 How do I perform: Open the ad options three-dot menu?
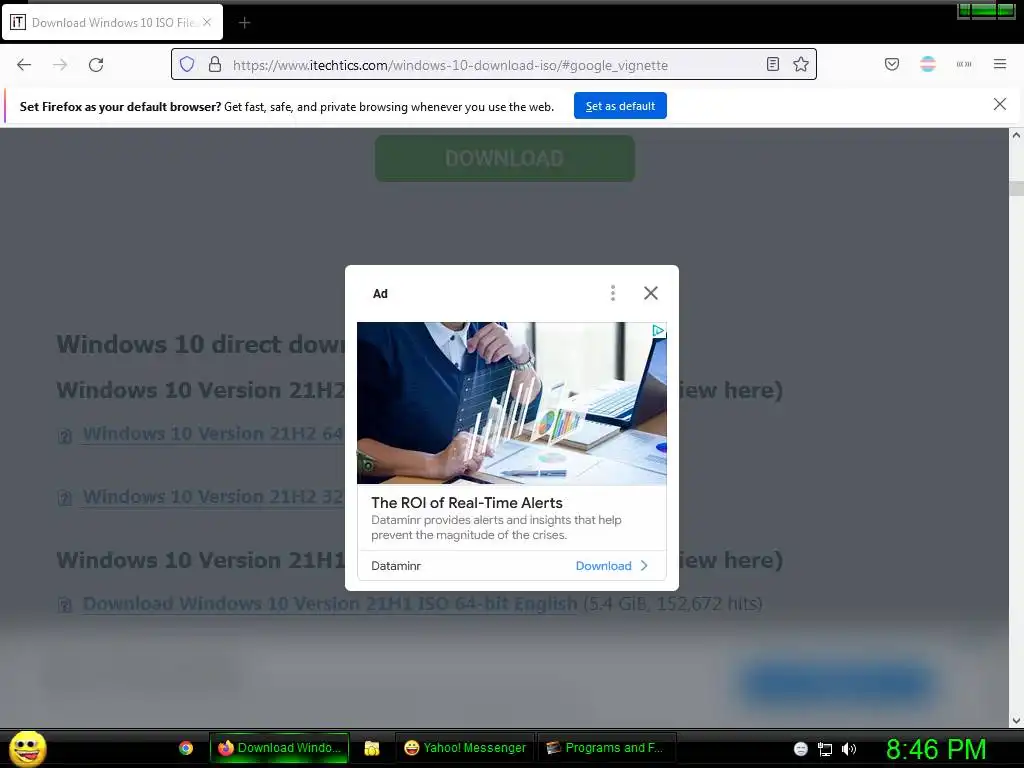[613, 293]
